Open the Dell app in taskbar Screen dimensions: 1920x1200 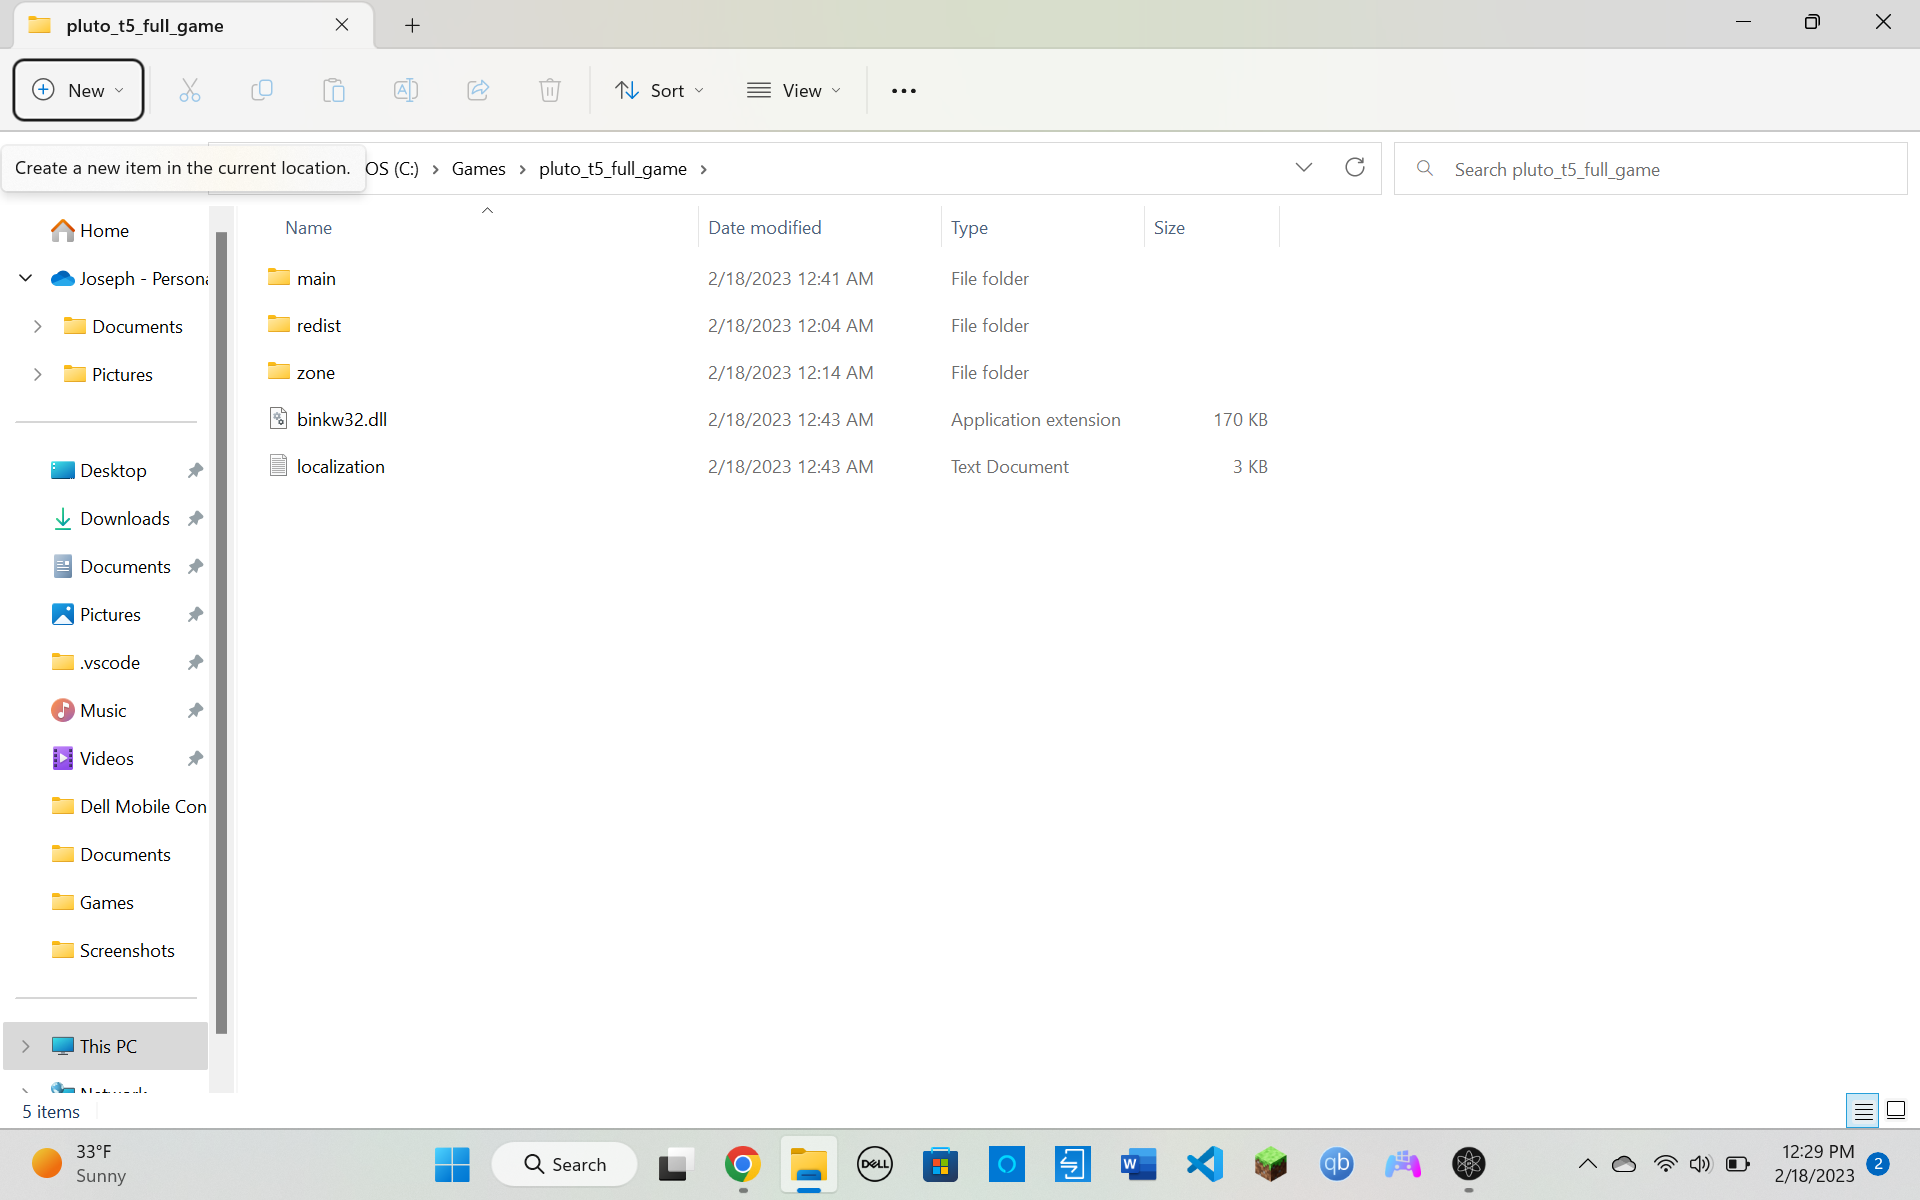(875, 1164)
